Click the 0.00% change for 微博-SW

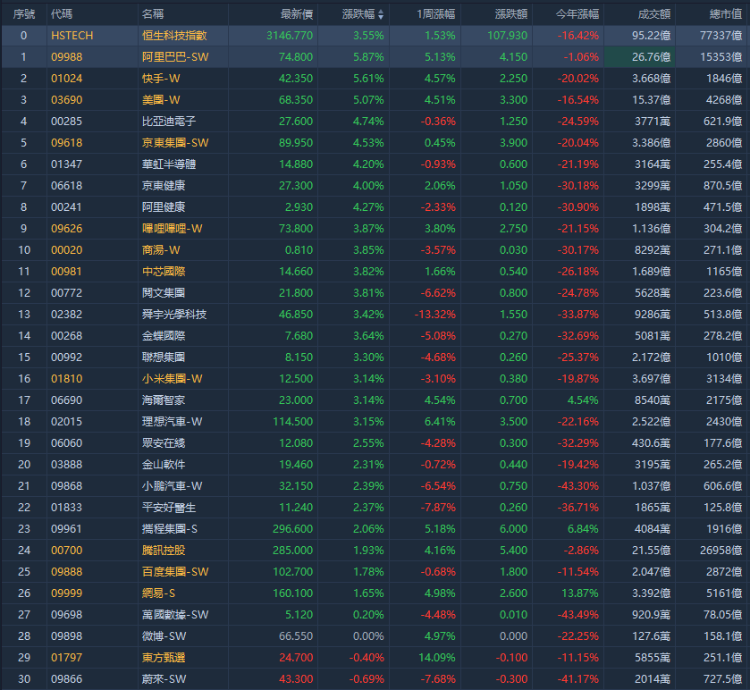click(368, 636)
